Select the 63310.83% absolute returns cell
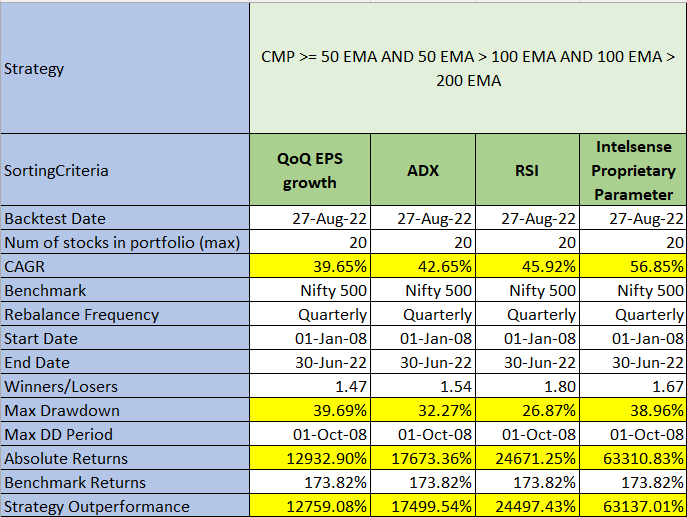The height and width of the screenshot is (517, 687). [632, 459]
